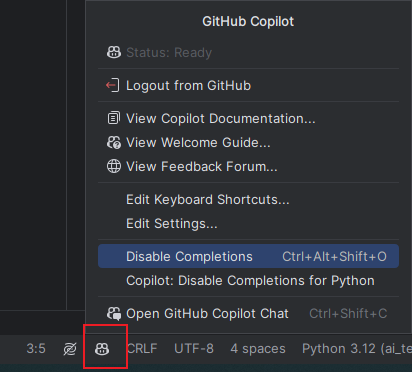Click the GitHub Copilot status bar icon
Viewport: 412px width, 372px height.
[102, 349]
